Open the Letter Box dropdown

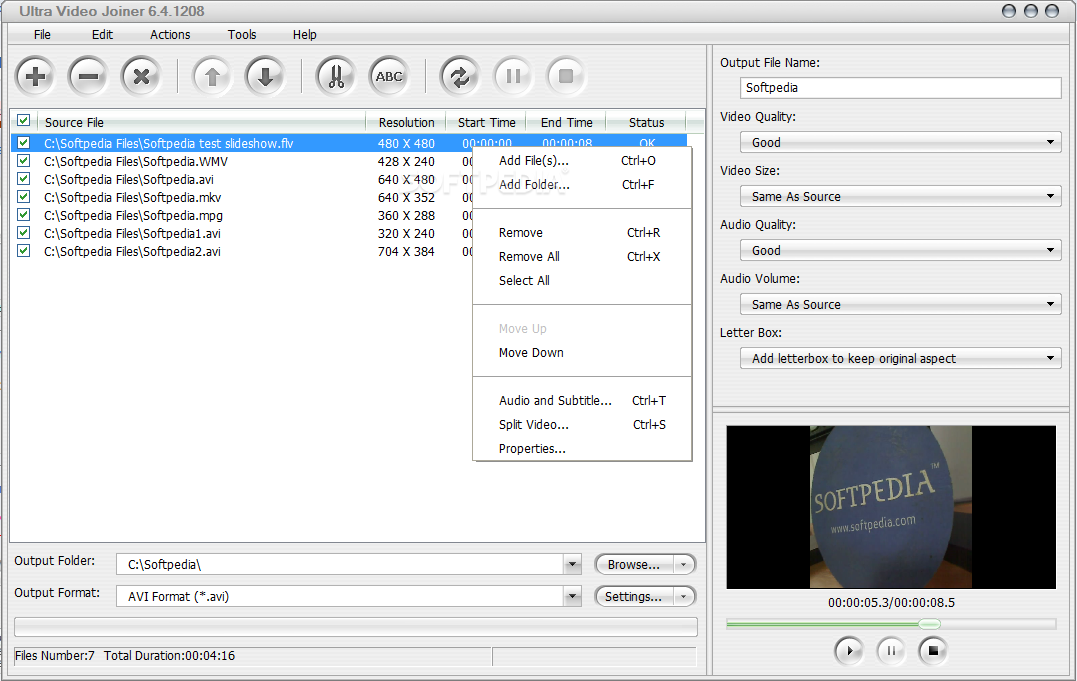[900, 358]
